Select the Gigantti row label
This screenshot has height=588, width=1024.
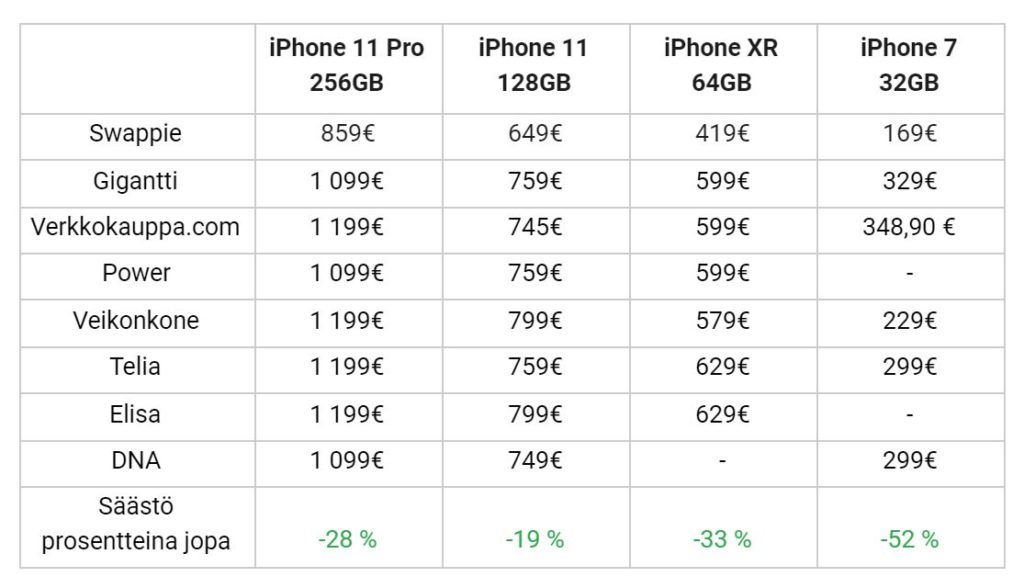[135, 181]
